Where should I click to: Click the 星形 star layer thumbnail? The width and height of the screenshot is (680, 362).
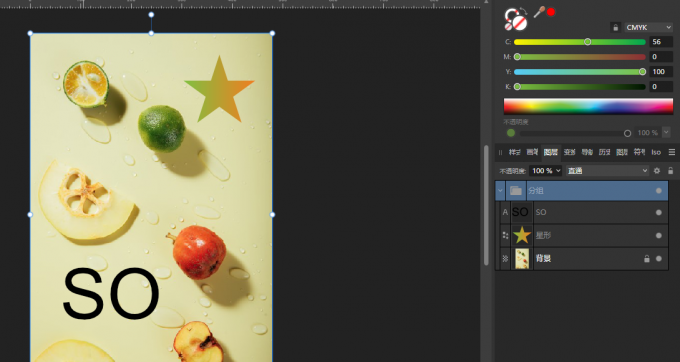coord(522,235)
